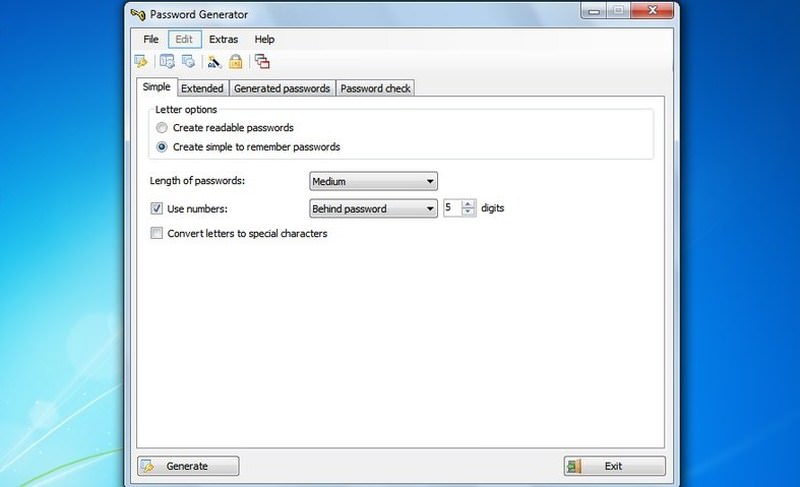
Task: Click the second grayed blue toolbar icon
Action: pos(189,62)
